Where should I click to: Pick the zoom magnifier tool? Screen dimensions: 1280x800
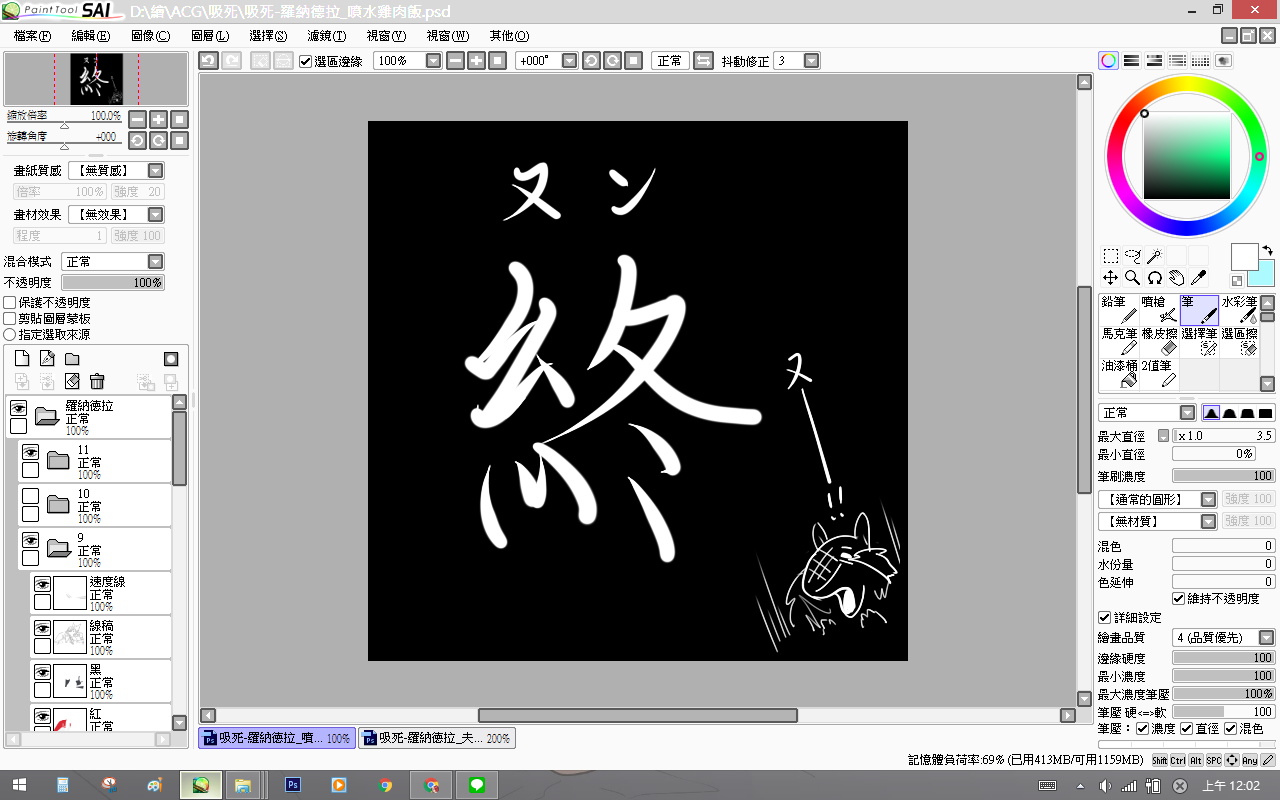(x=1133, y=278)
